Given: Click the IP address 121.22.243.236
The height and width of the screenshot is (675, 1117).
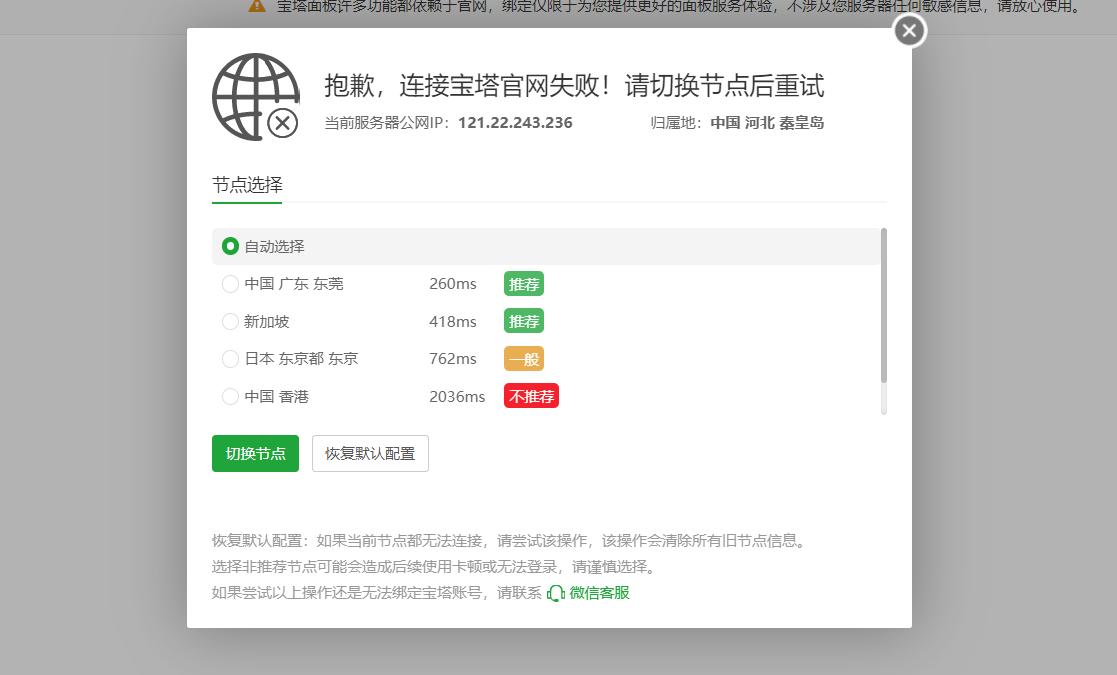Looking at the screenshot, I should click(x=515, y=122).
